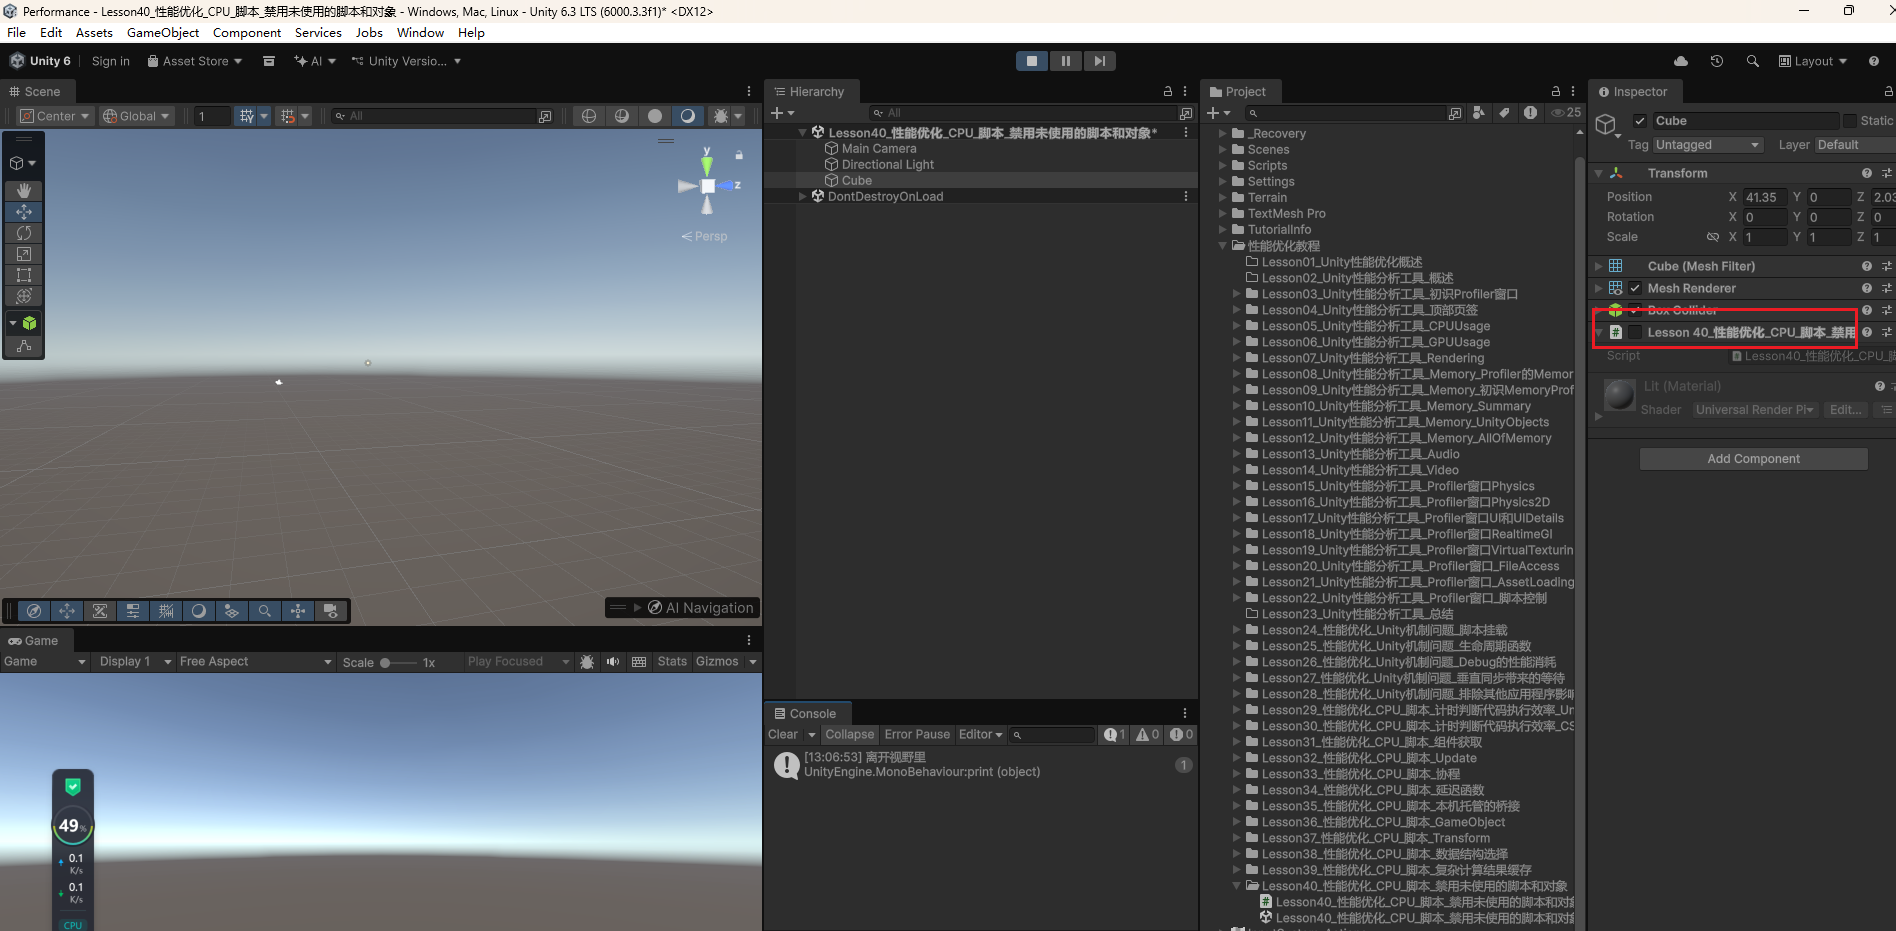1896x931 pixels.
Task: Open the Tag dropdown showing Untagged
Action: click(x=1707, y=145)
